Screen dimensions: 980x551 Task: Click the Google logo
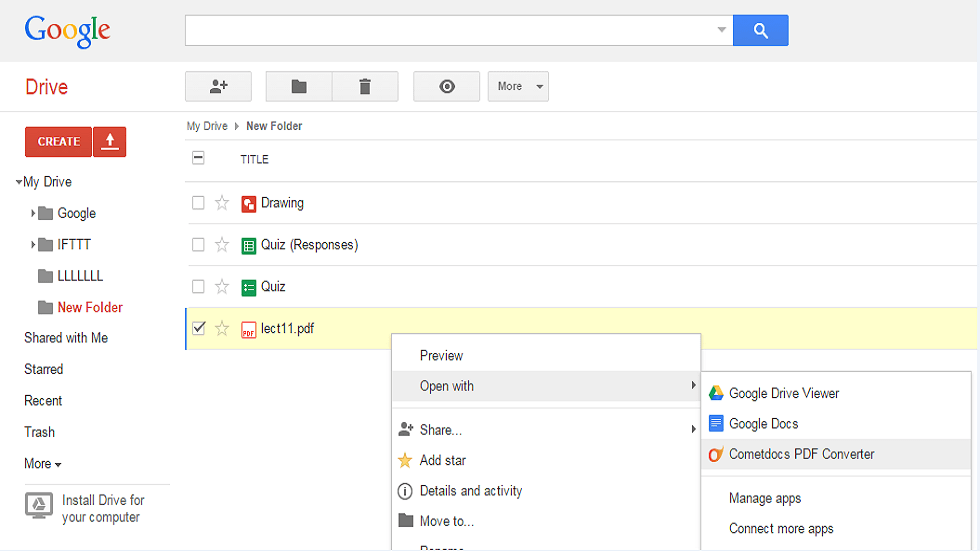pyautogui.click(x=68, y=31)
